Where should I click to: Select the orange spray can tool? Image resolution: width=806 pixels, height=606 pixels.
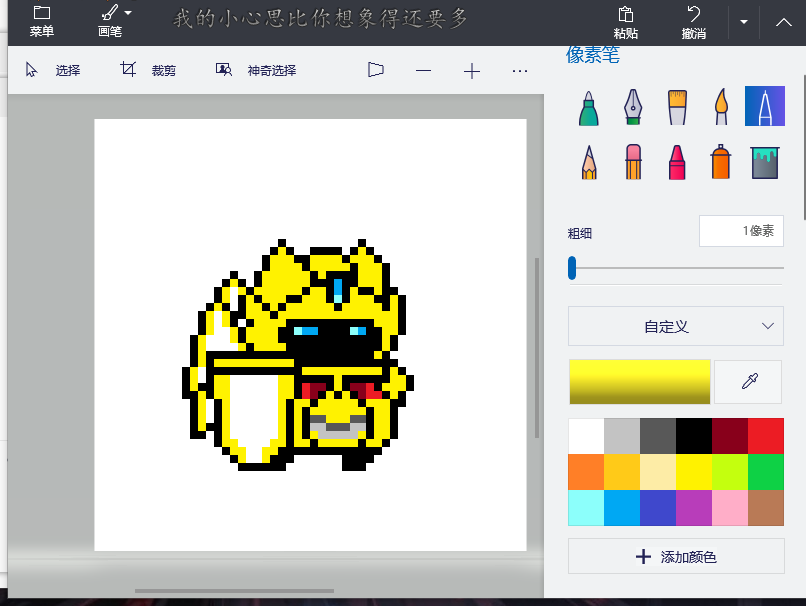pos(721,162)
